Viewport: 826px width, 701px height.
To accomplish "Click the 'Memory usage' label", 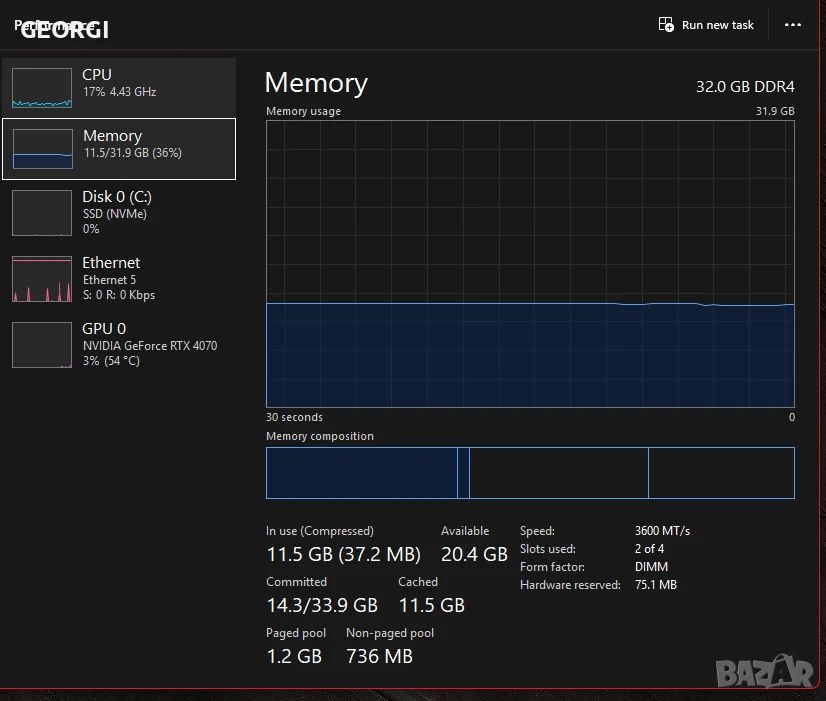I will click(x=303, y=111).
